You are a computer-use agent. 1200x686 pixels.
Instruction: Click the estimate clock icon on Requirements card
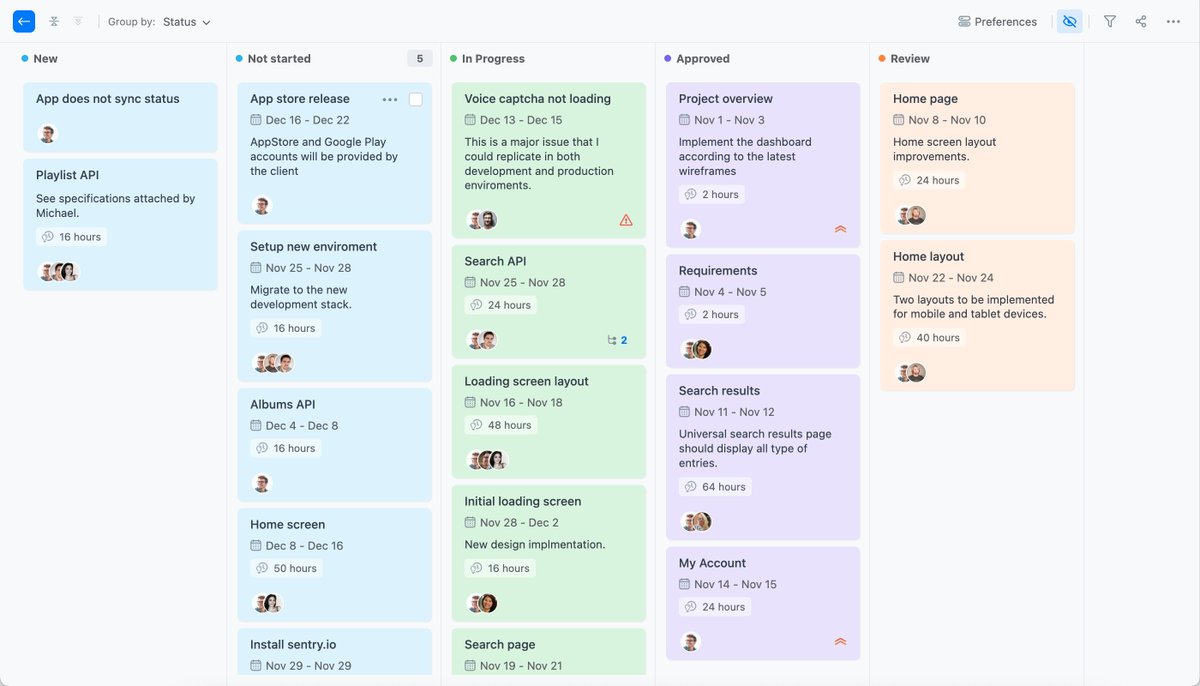point(692,315)
